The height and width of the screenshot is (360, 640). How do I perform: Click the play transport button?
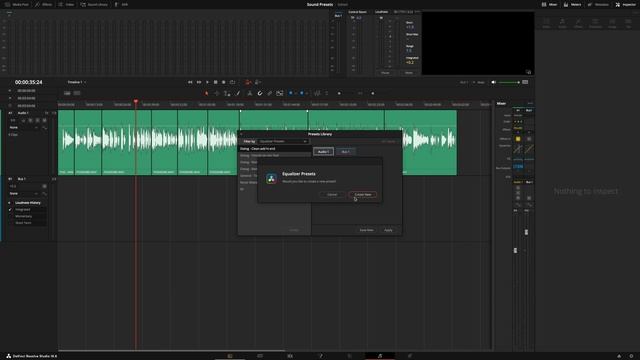tap(207, 82)
